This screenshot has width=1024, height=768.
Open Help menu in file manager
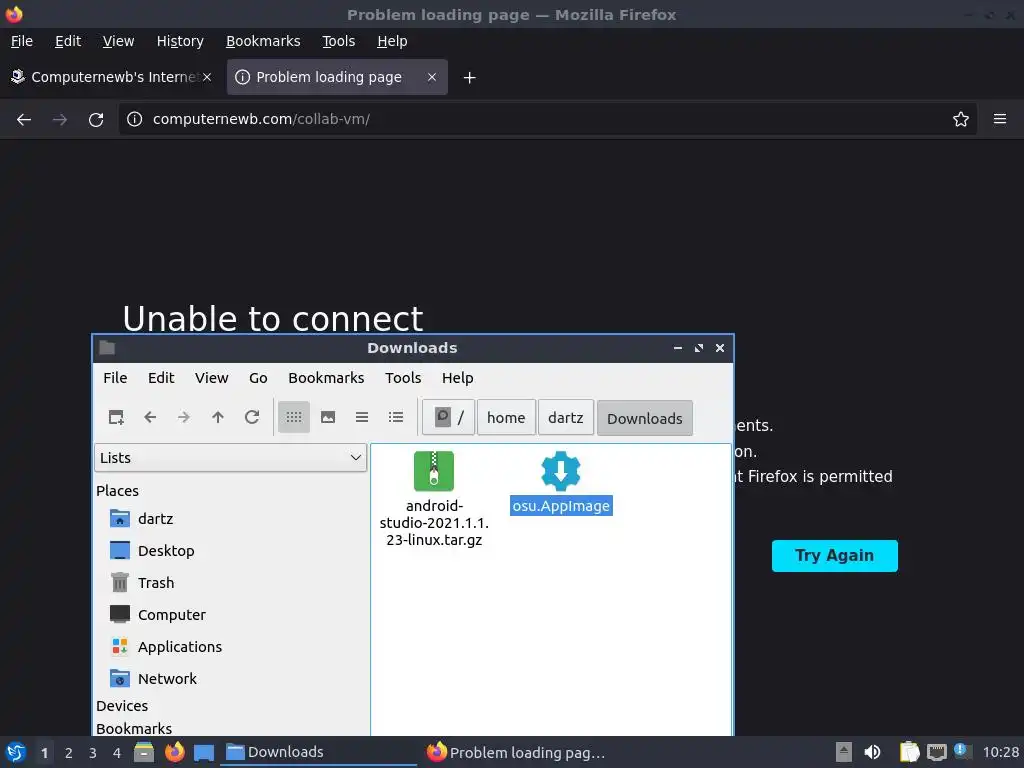click(x=457, y=378)
